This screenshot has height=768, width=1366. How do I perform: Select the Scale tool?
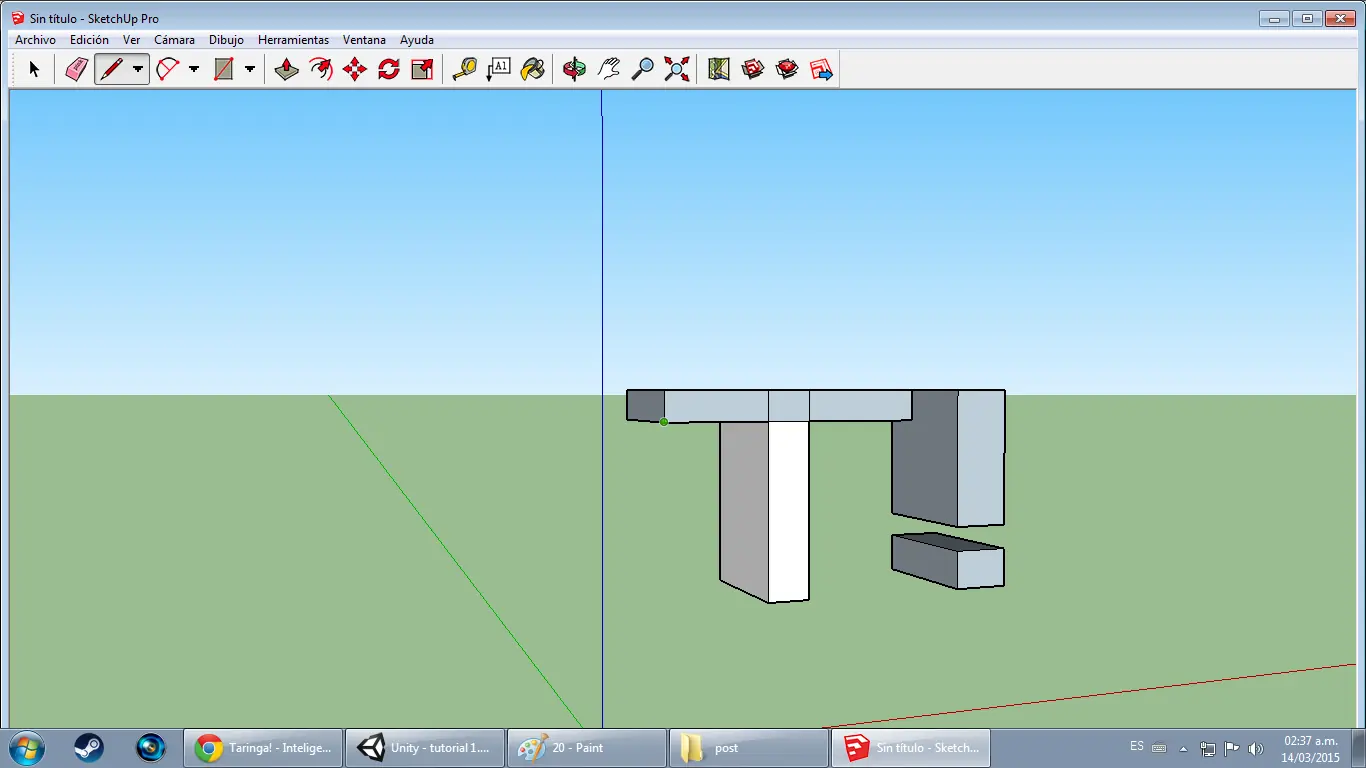422,69
